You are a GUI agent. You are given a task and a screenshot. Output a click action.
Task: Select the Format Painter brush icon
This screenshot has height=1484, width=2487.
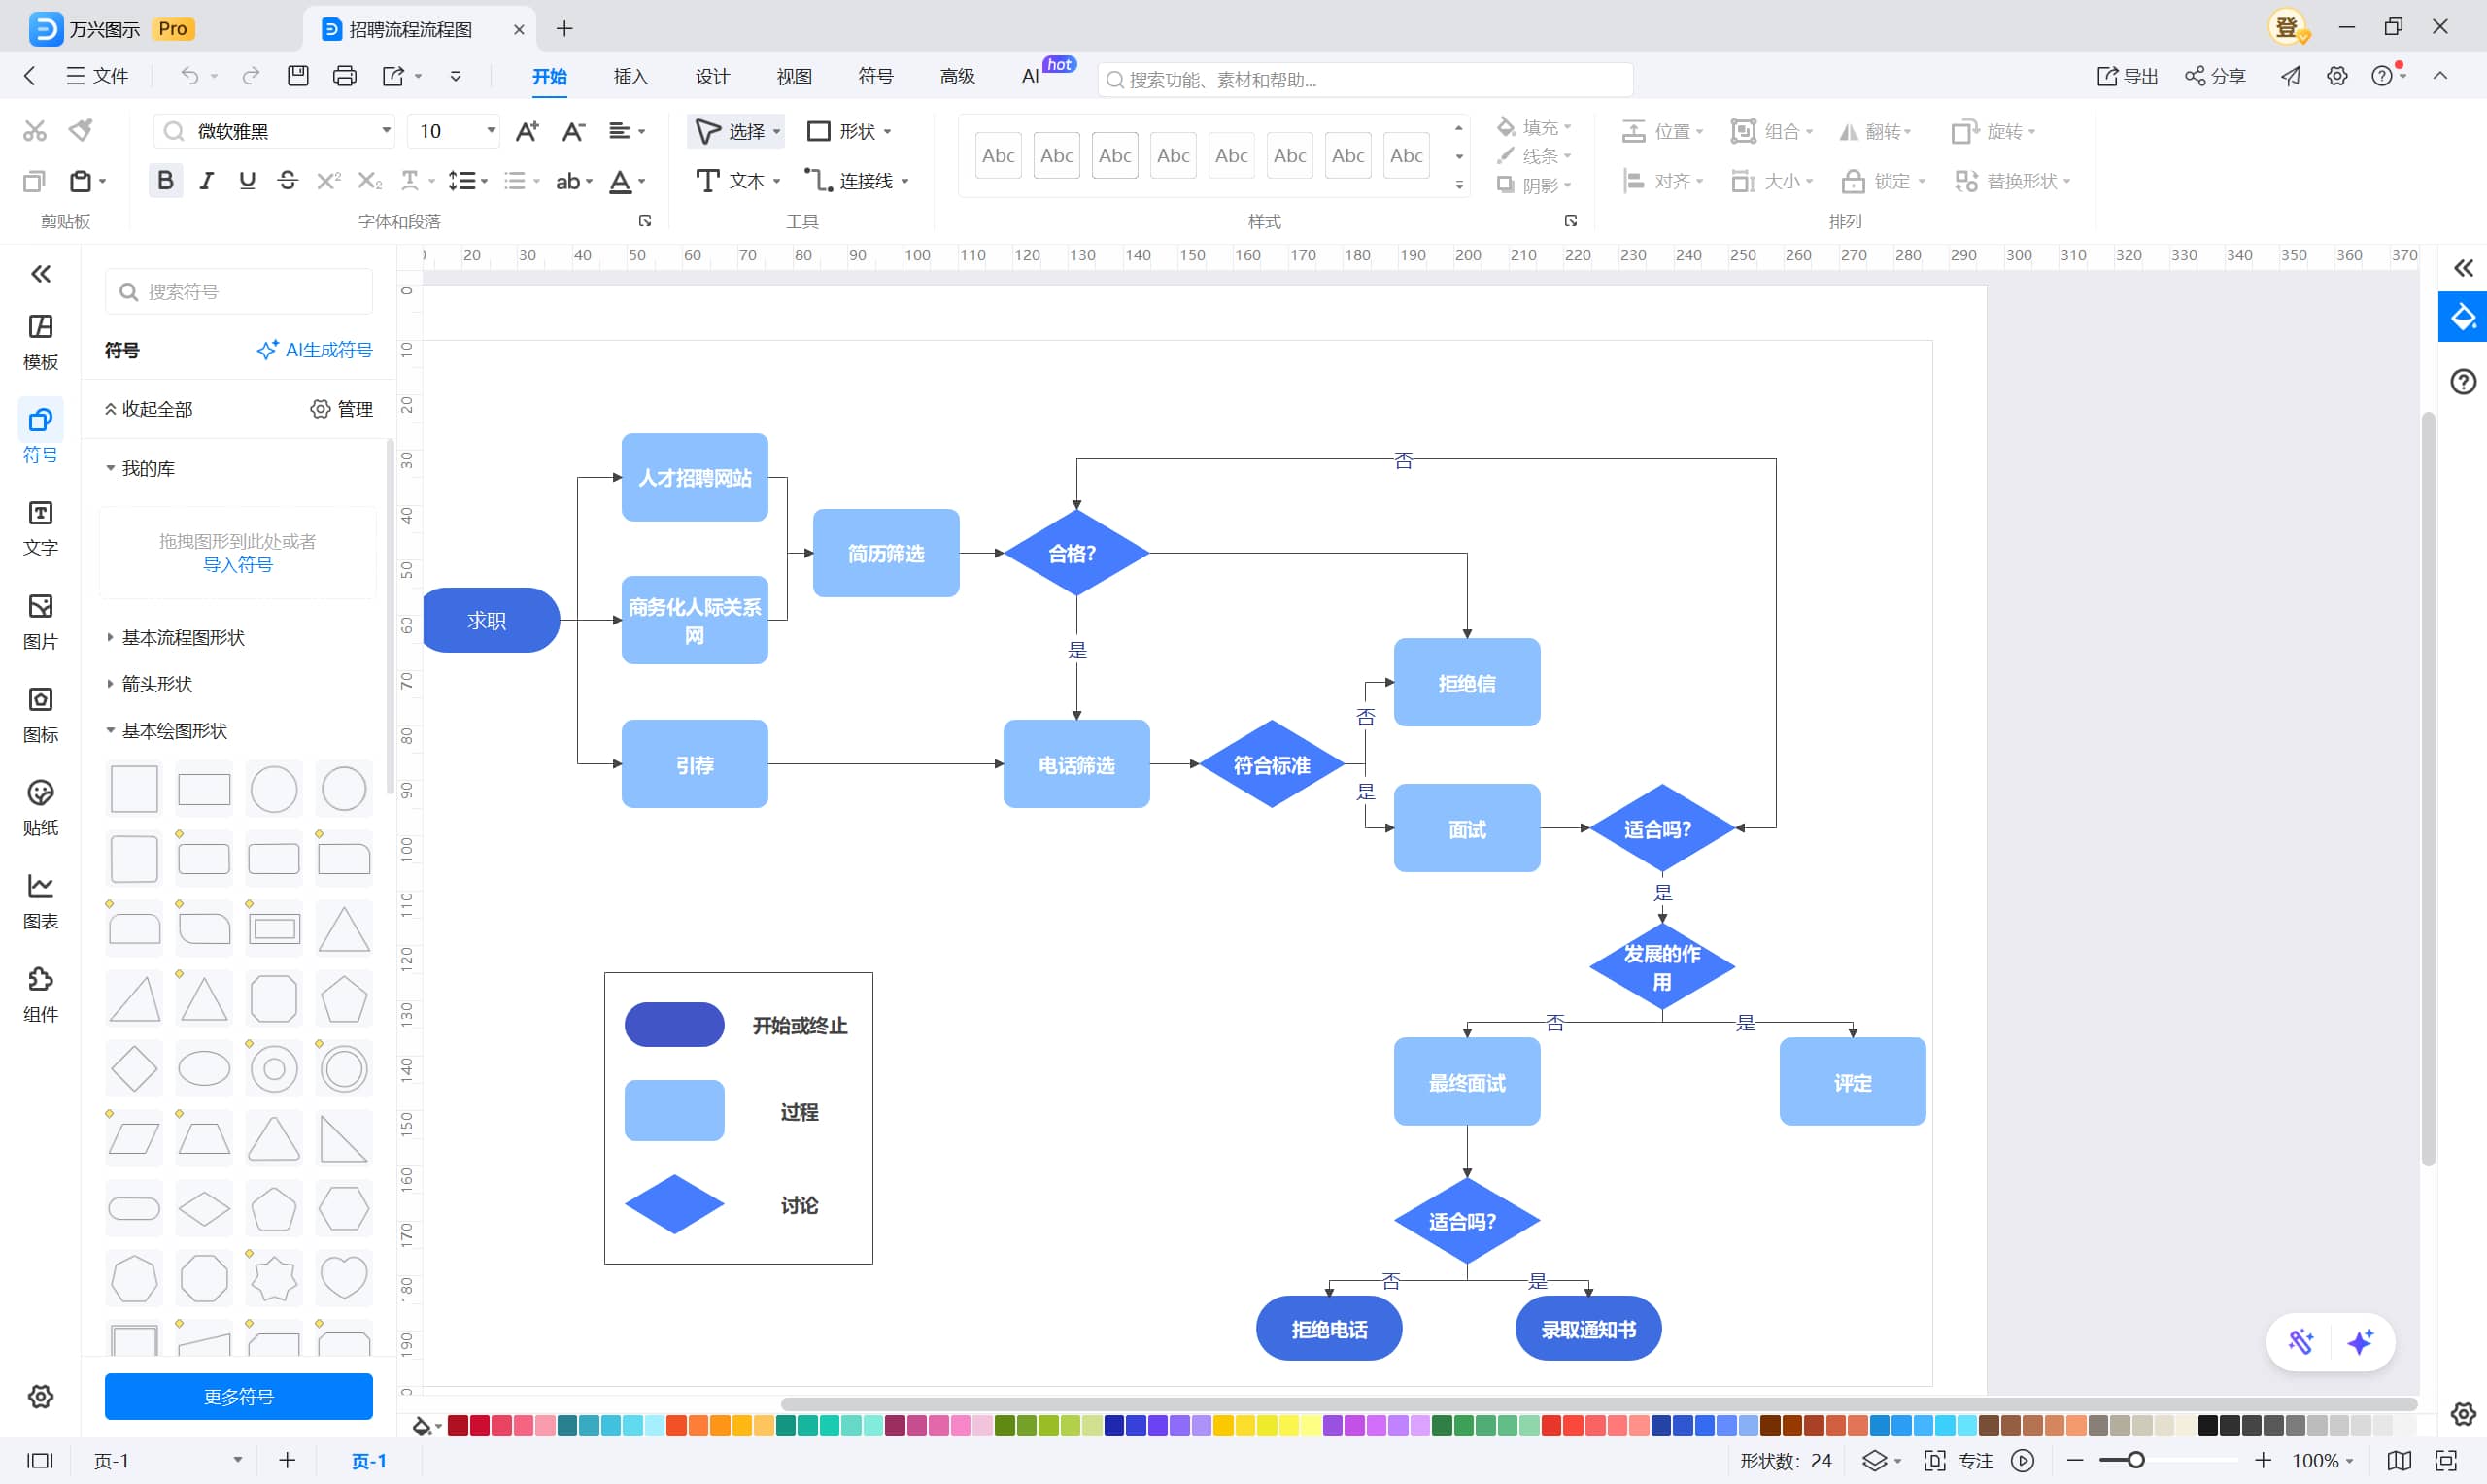point(81,130)
